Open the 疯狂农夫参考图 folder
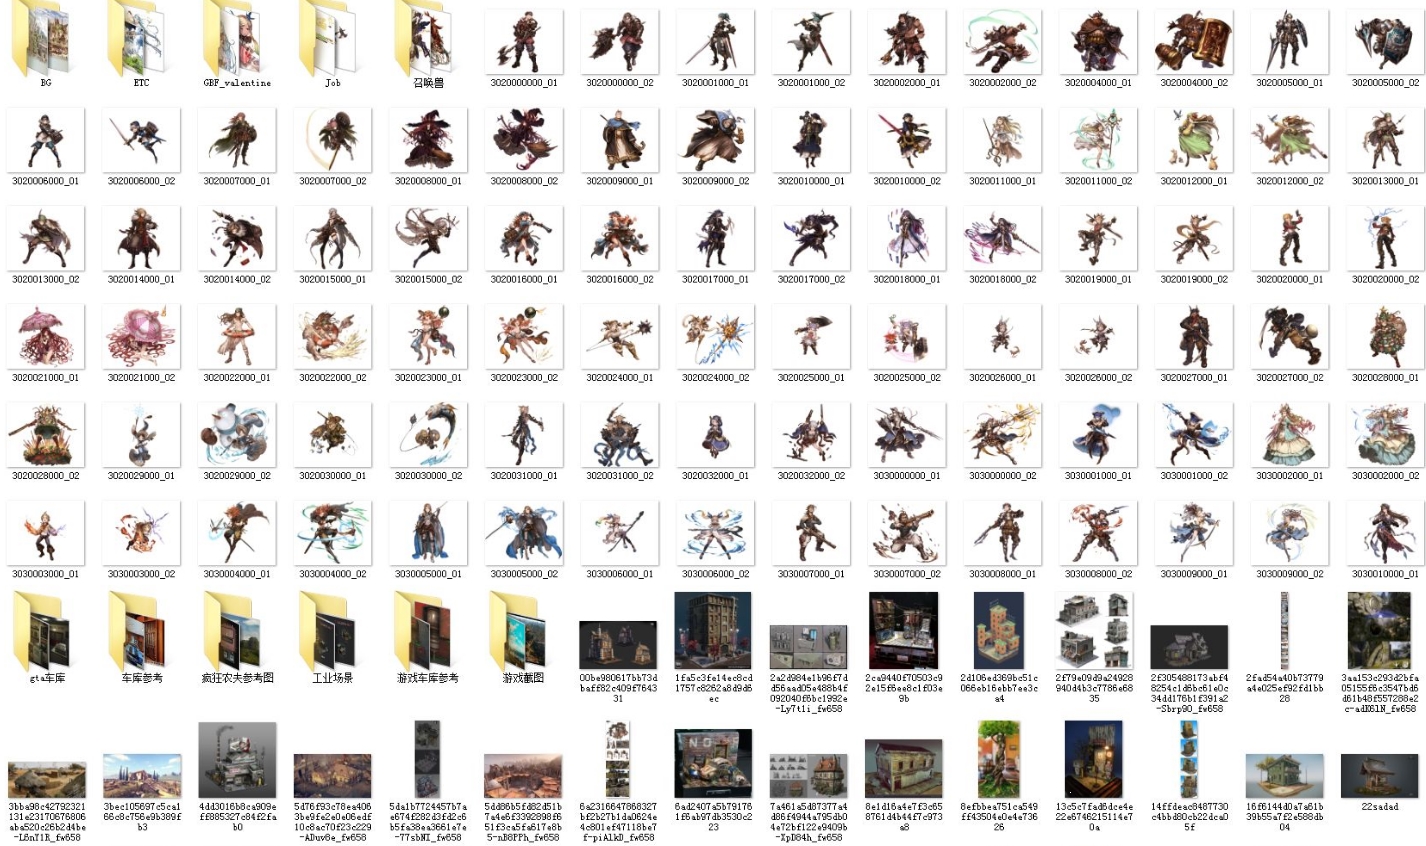Viewport: 1426px width, 846px height. click(x=234, y=631)
